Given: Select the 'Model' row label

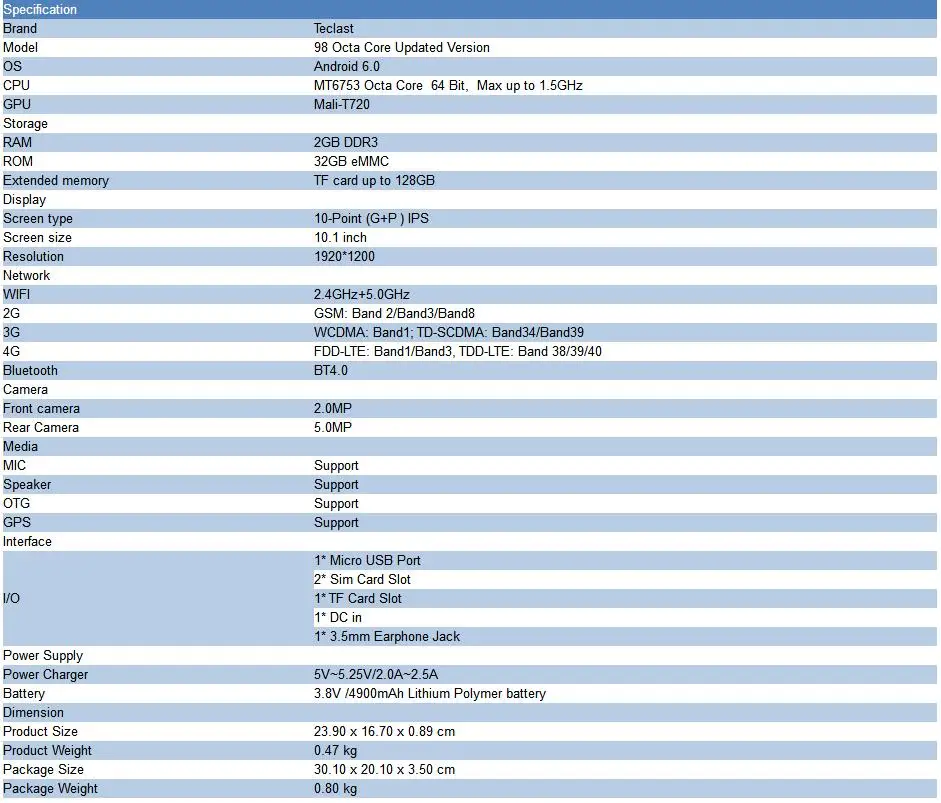Looking at the screenshot, I should pyautogui.click(x=20, y=47).
